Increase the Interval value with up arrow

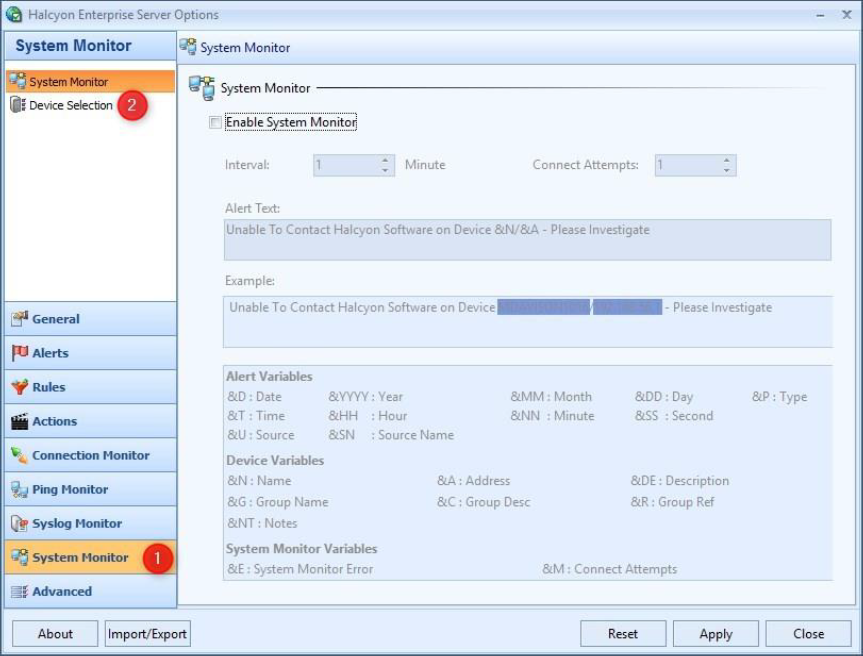pyautogui.click(x=386, y=160)
